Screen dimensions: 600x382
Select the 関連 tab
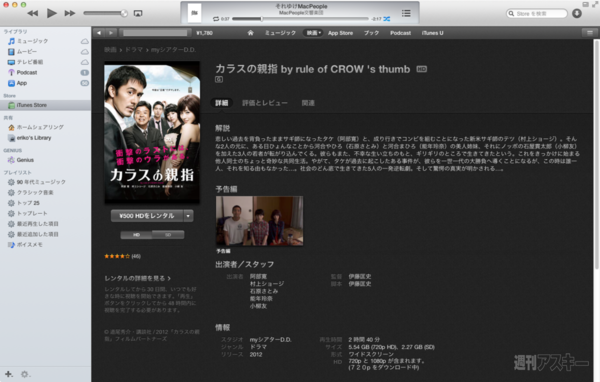[x=308, y=103]
